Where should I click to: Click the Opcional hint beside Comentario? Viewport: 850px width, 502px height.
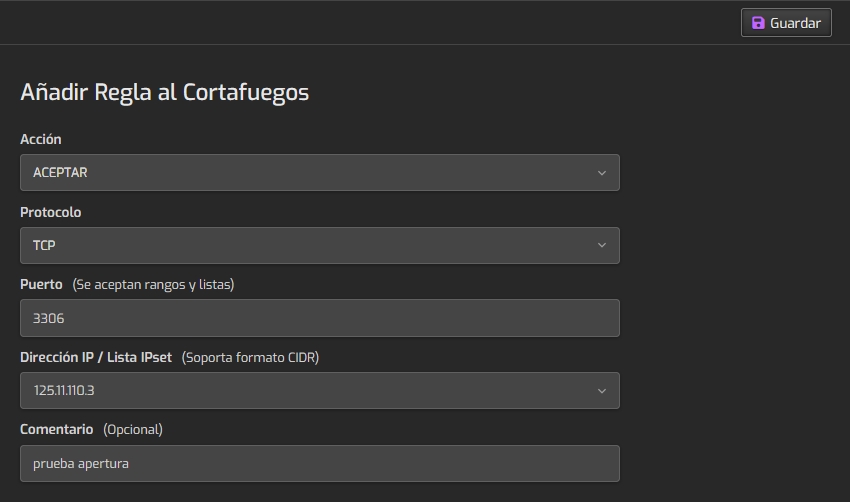pyautogui.click(x=132, y=429)
